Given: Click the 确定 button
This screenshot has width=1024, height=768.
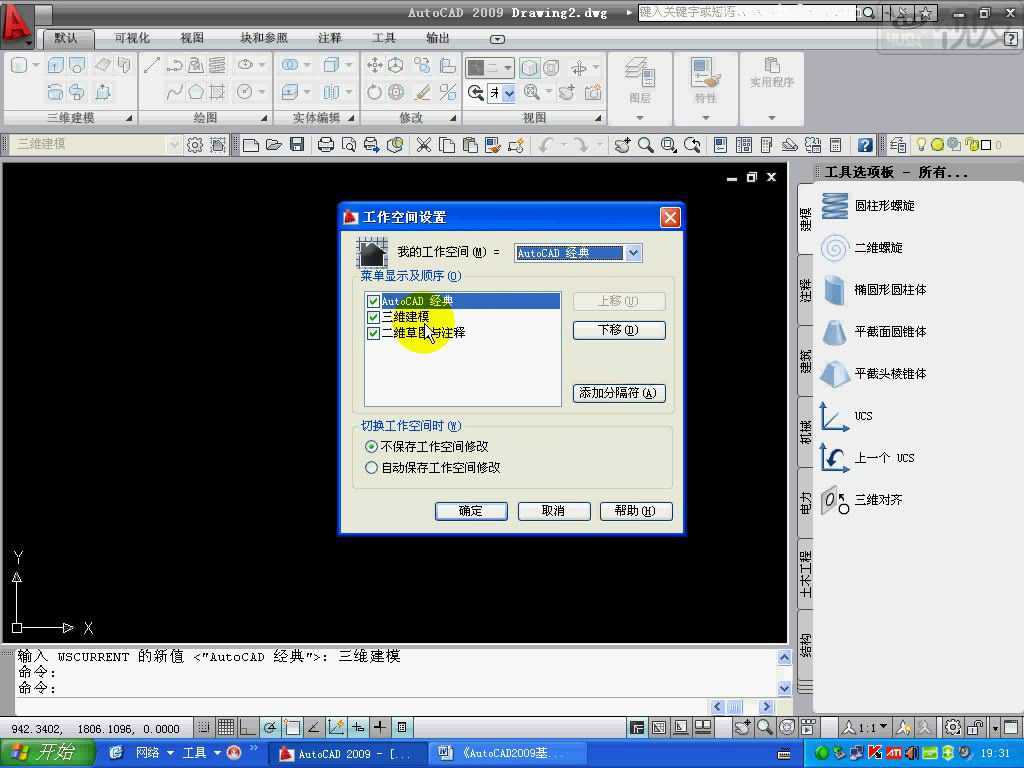Looking at the screenshot, I should coord(471,511).
